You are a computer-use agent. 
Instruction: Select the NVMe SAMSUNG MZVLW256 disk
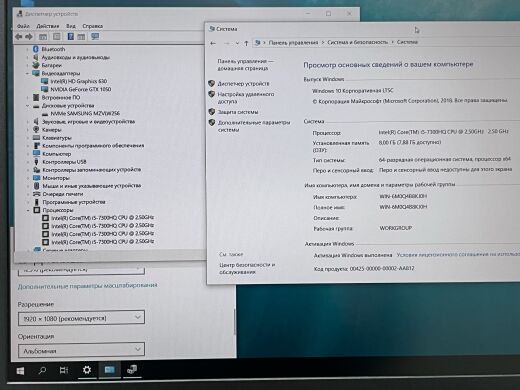click(85, 113)
